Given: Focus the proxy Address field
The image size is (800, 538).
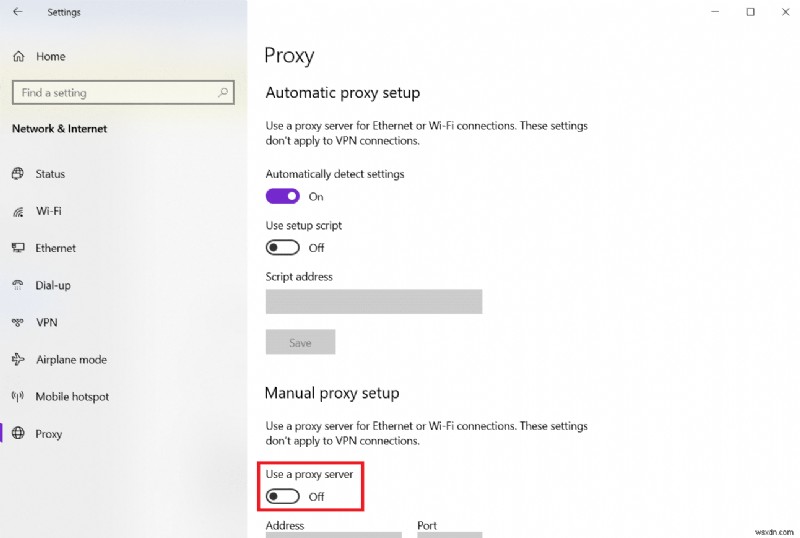Looking at the screenshot, I should pyautogui.click(x=334, y=534).
